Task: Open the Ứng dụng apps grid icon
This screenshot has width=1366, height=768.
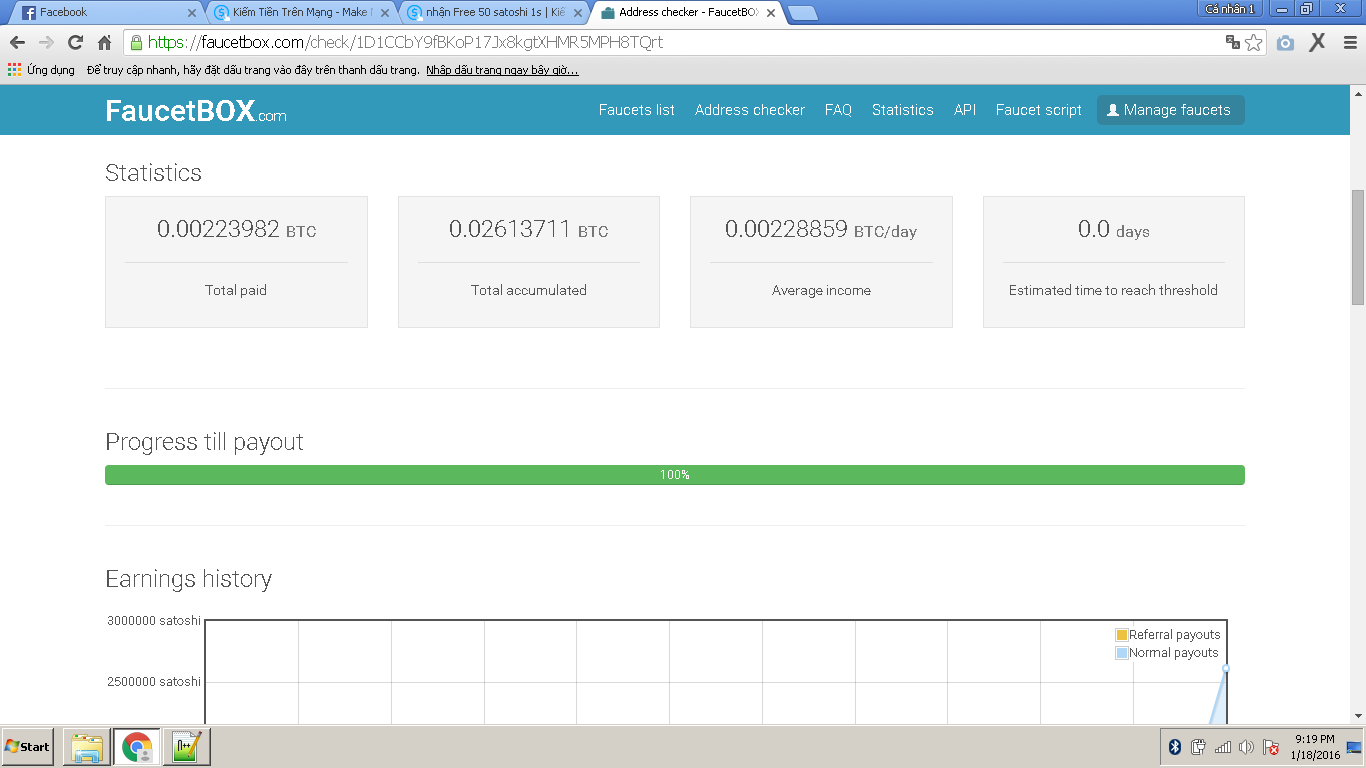Action: point(14,70)
